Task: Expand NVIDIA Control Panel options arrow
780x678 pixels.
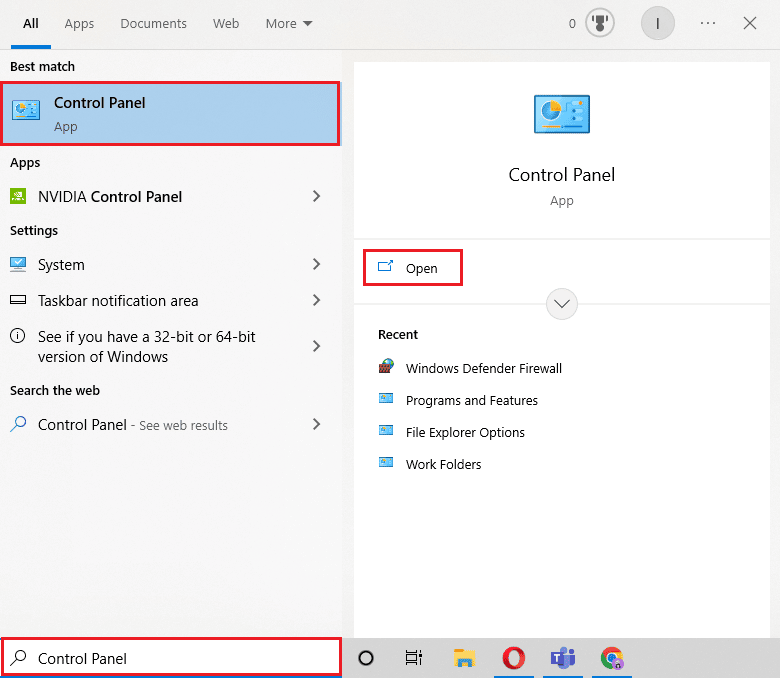Action: pyautogui.click(x=316, y=196)
